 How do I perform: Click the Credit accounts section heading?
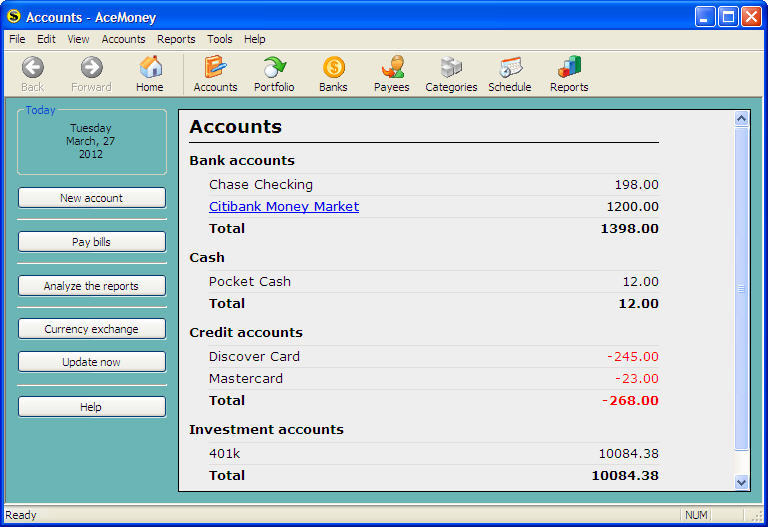coord(246,333)
